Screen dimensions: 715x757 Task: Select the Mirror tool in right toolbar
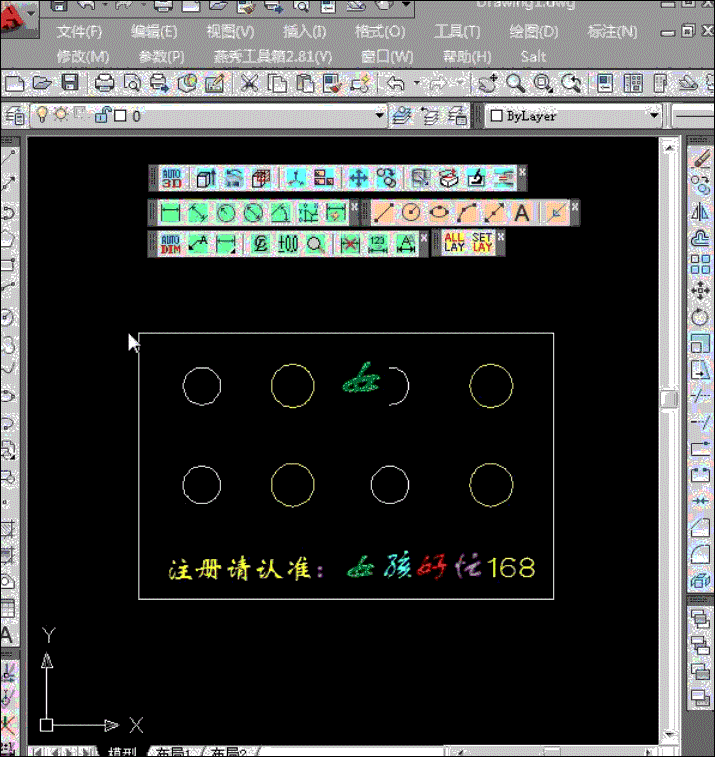pos(700,211)
